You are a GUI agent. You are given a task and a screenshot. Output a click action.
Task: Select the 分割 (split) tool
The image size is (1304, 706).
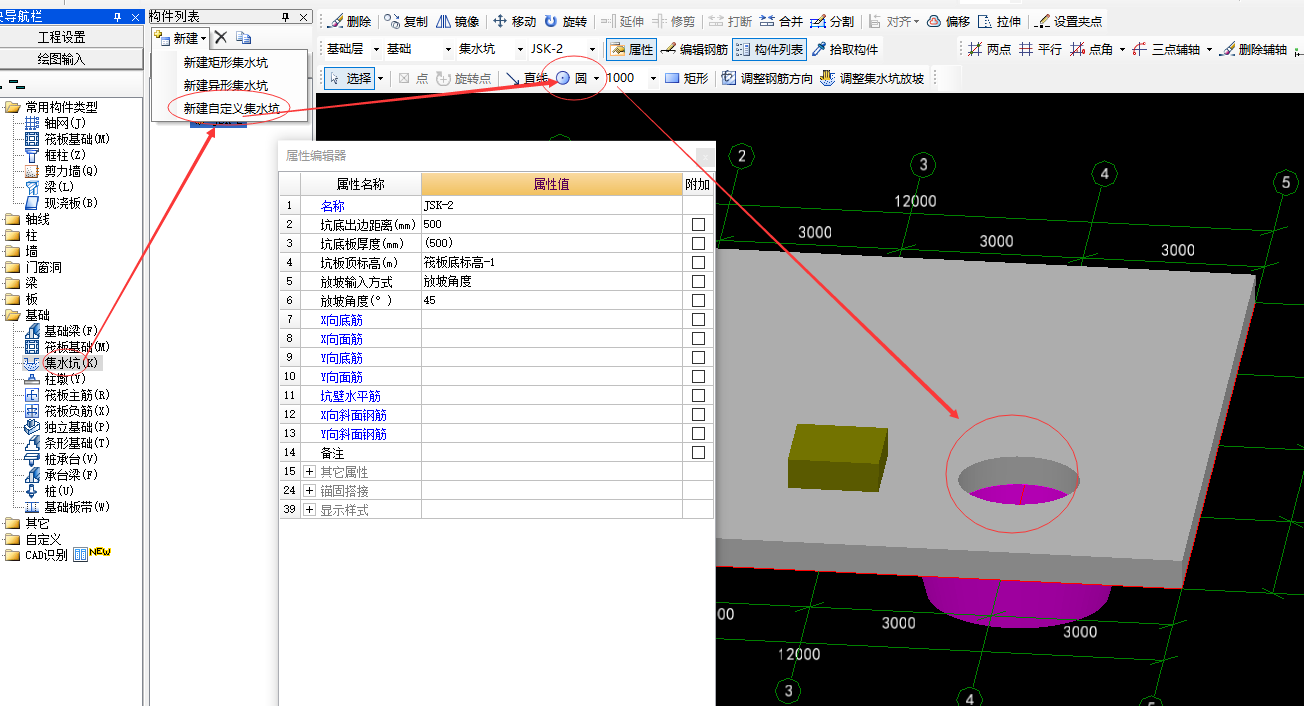832,21
